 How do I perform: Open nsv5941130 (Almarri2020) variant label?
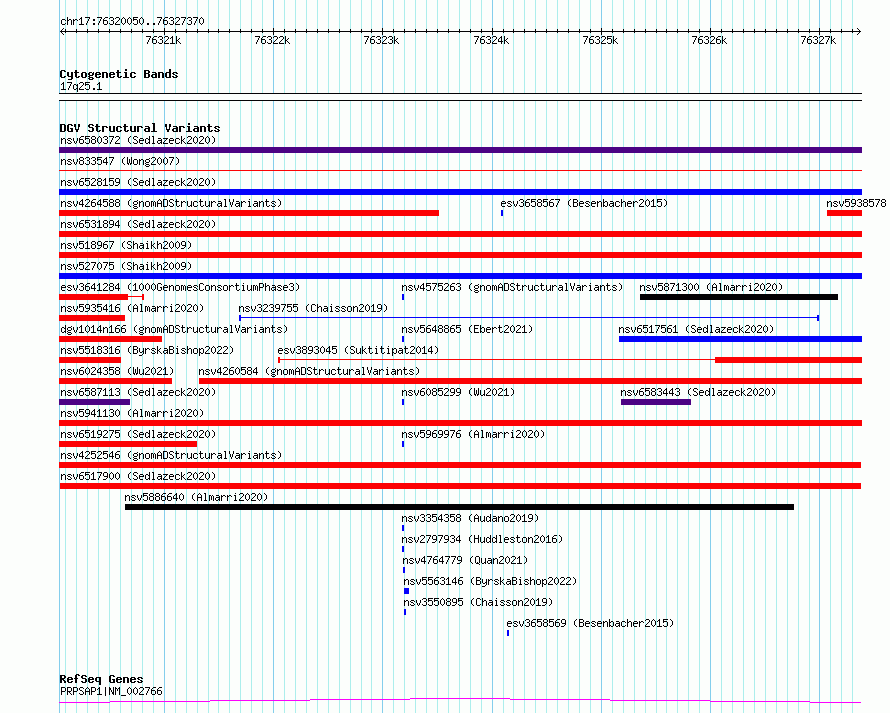pos(132,413)
